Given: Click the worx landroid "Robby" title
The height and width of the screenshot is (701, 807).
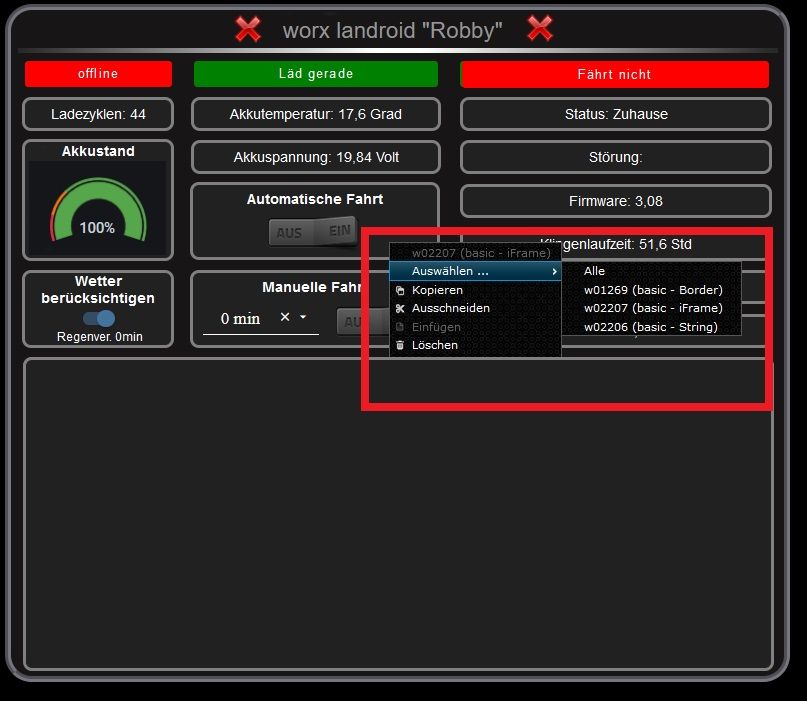Looking at the screenshot, I should click(393, 30).
